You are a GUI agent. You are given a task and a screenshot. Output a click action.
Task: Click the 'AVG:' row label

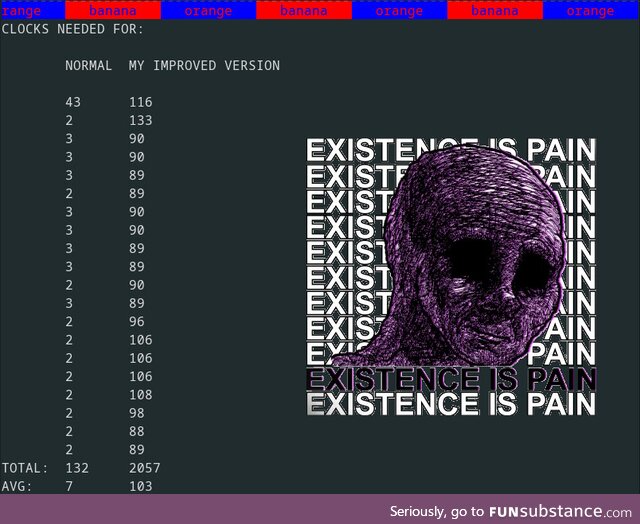(16, 486)
